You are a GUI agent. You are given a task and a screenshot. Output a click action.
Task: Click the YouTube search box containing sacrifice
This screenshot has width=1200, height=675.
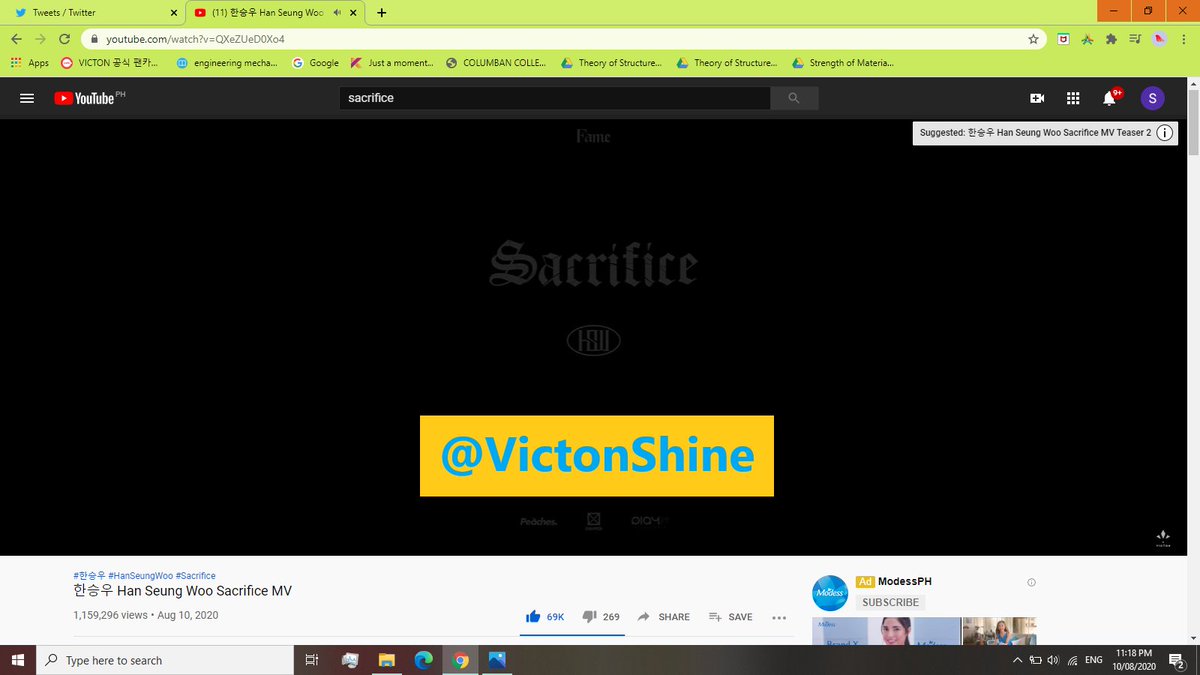(x=555, y=98)
